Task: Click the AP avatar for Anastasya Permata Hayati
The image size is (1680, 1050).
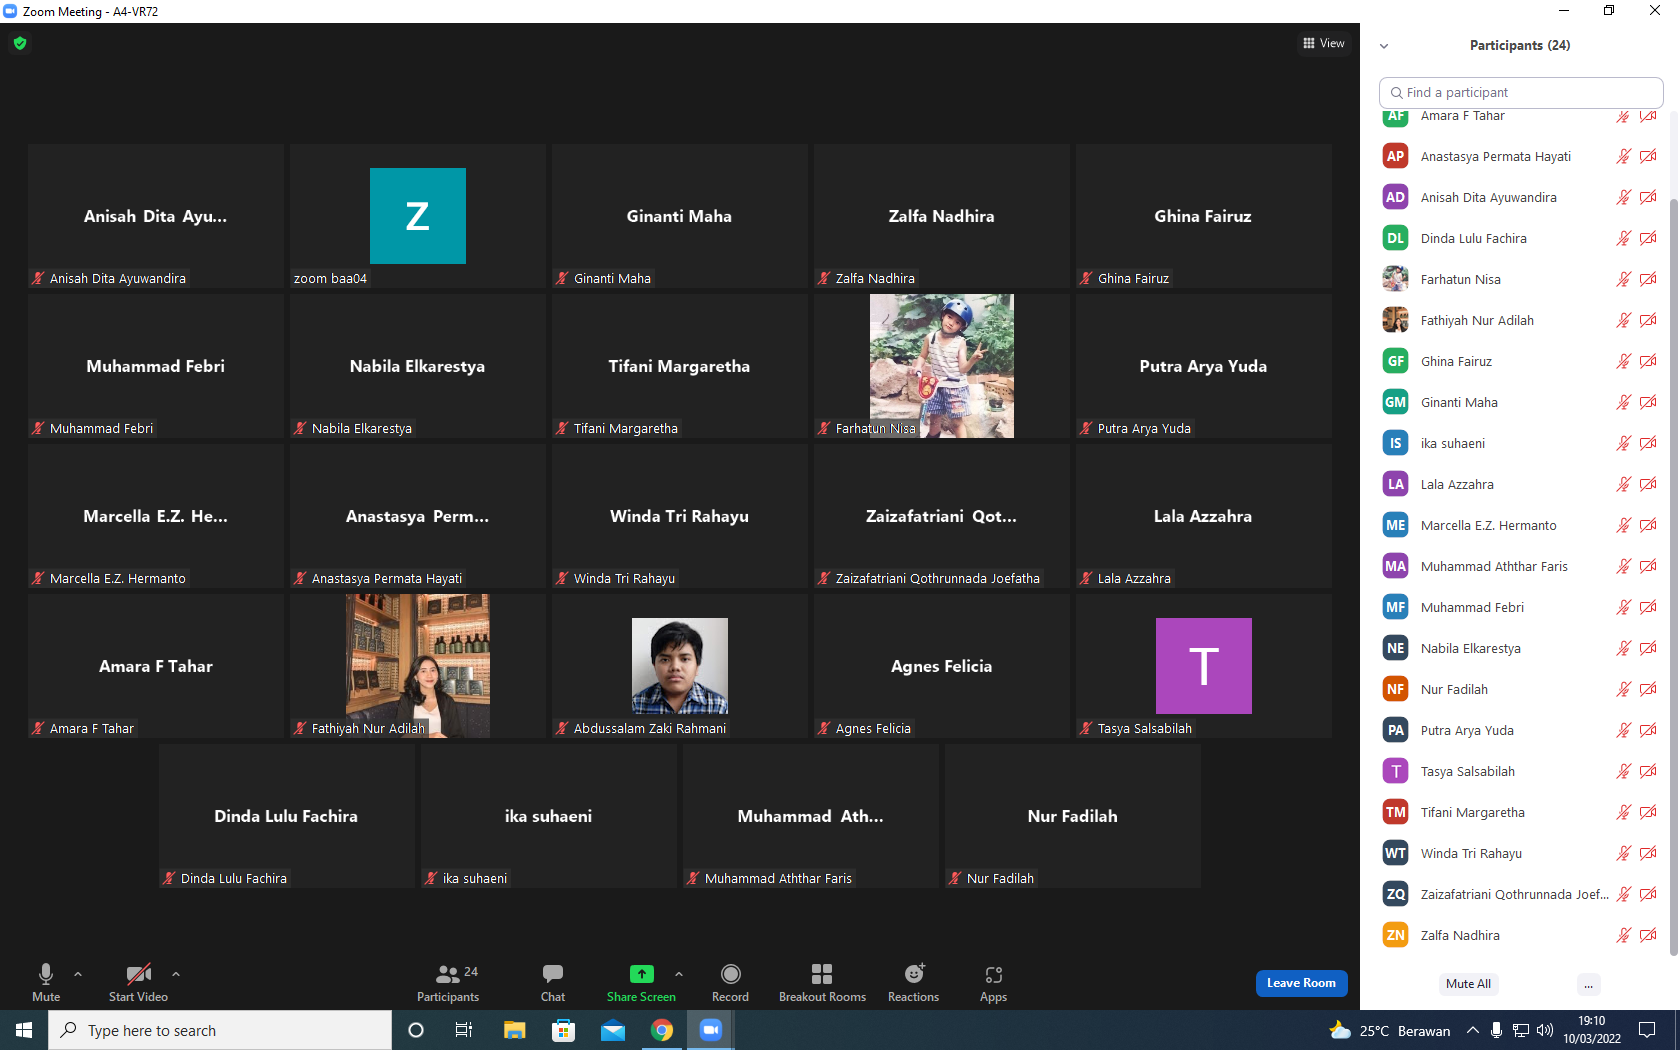Action: (1396, 156)
